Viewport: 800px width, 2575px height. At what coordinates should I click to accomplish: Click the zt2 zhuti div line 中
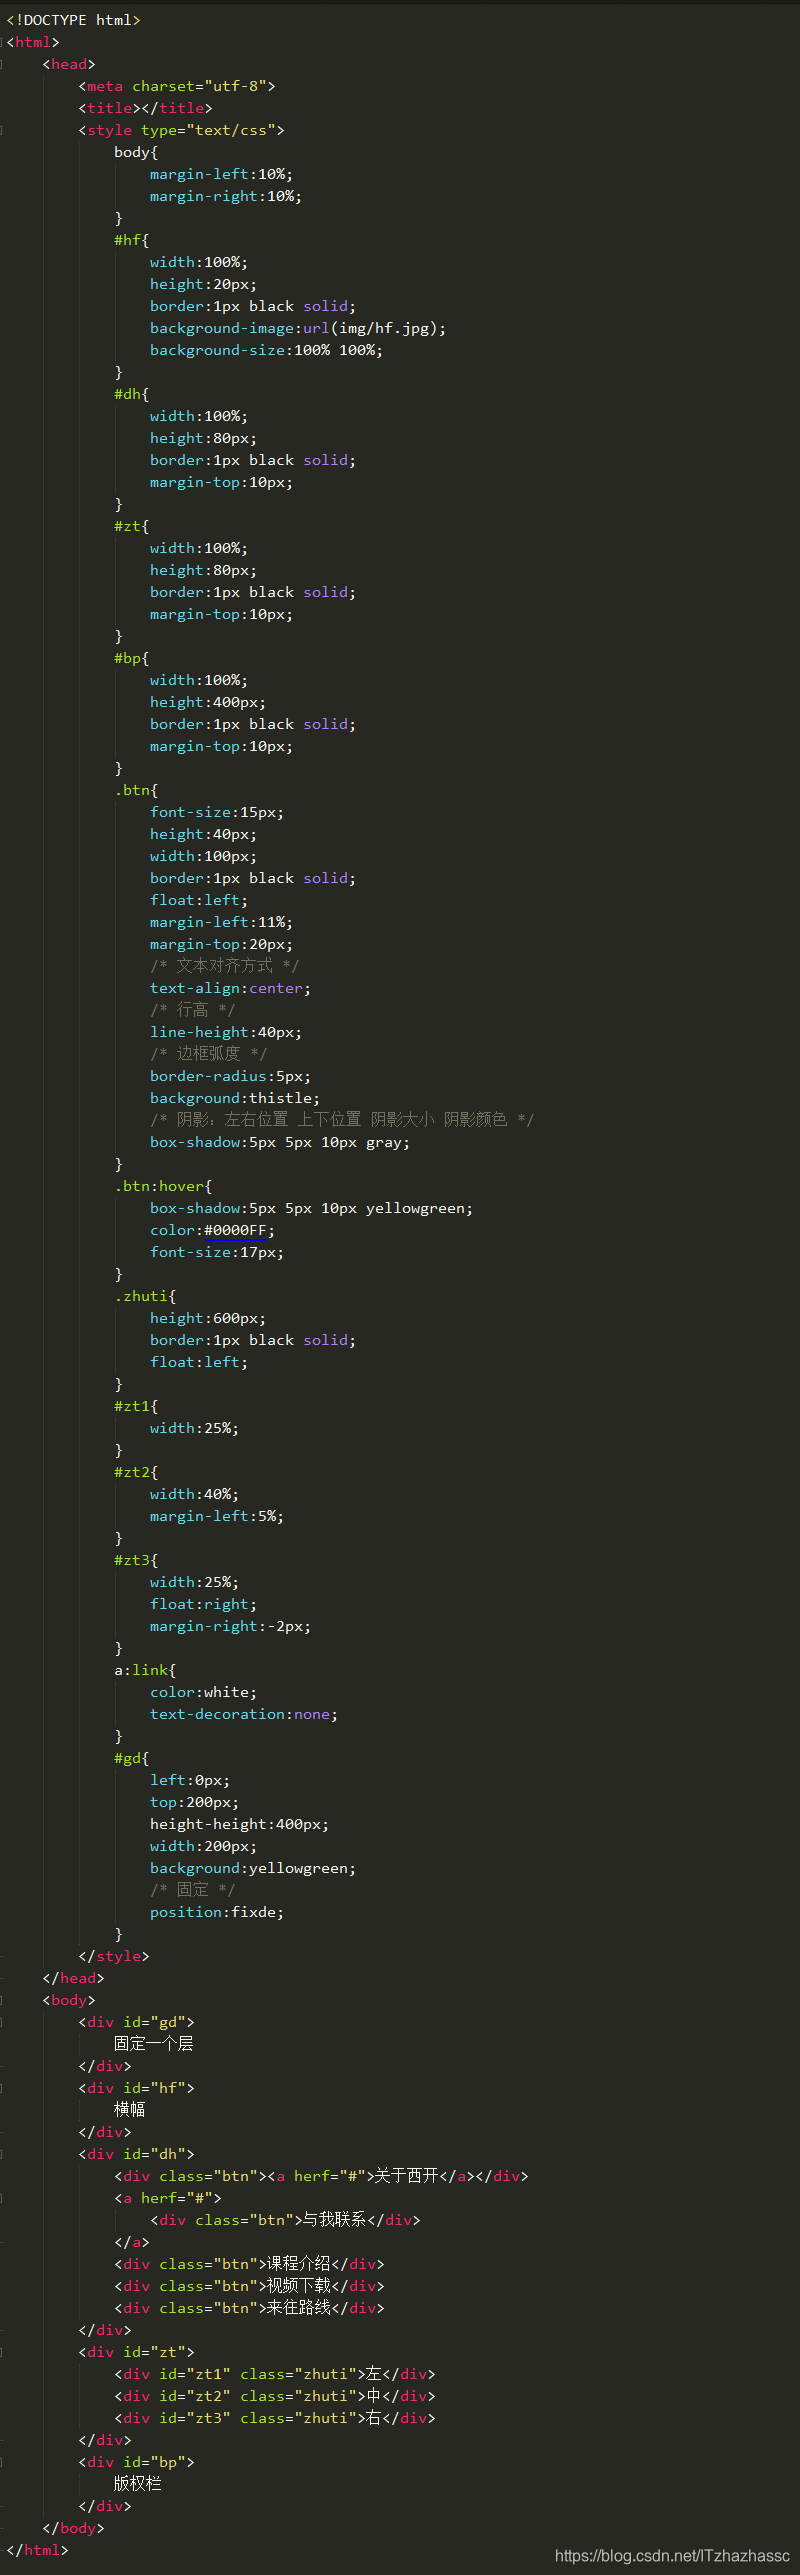pos(275,2396)
